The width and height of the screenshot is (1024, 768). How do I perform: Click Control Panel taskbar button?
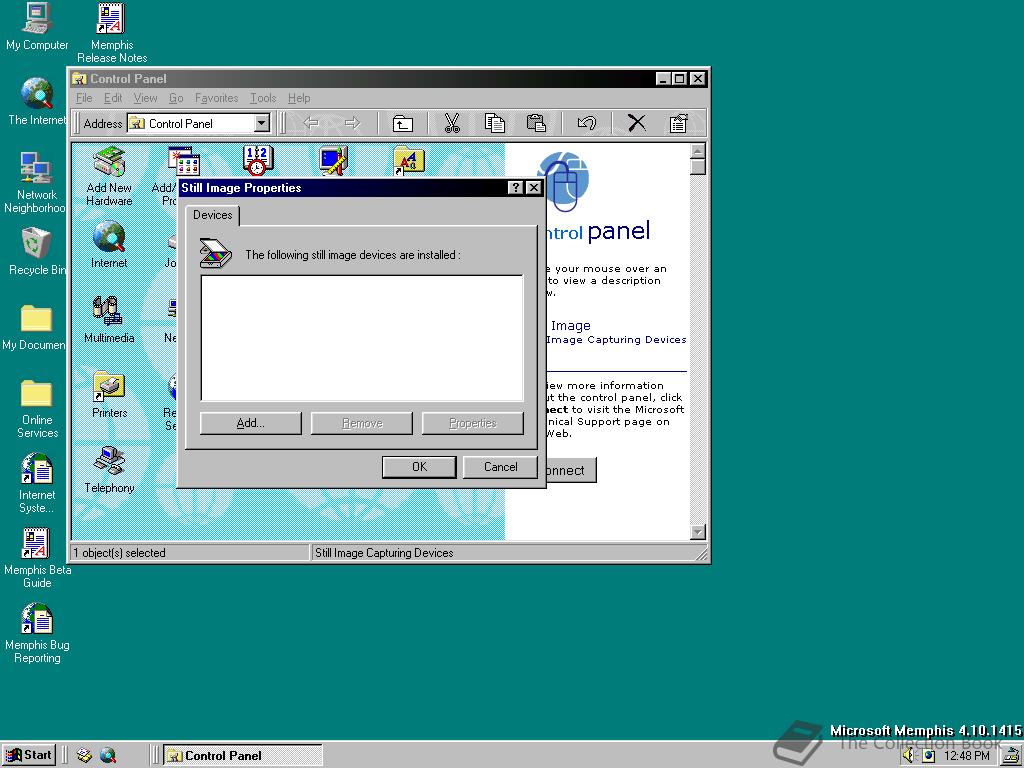(243, 756)
